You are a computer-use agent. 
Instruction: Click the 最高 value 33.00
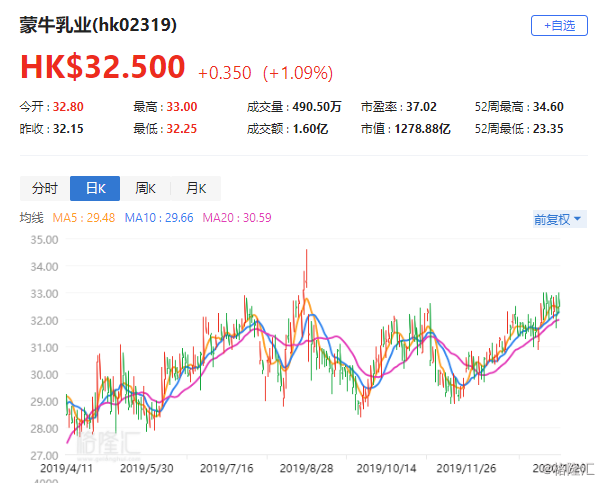[x=182, y=107]
